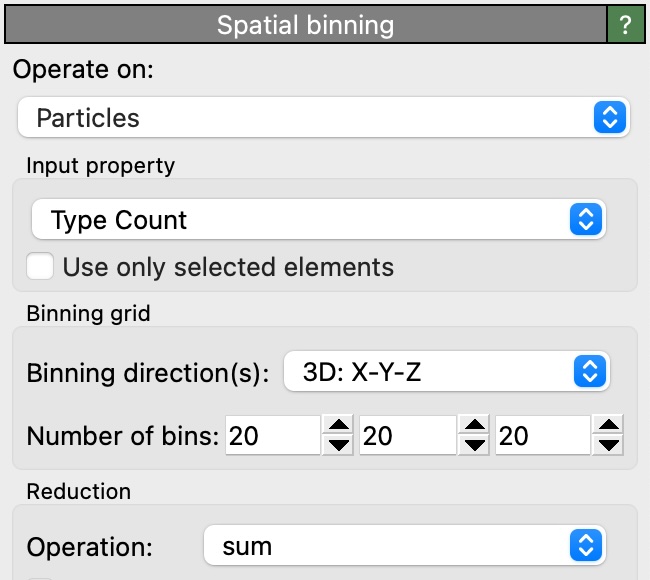The width and height of the screenshot is (650, 580).
Task: Increase the third number of bins value
Action: pos(608,426)
